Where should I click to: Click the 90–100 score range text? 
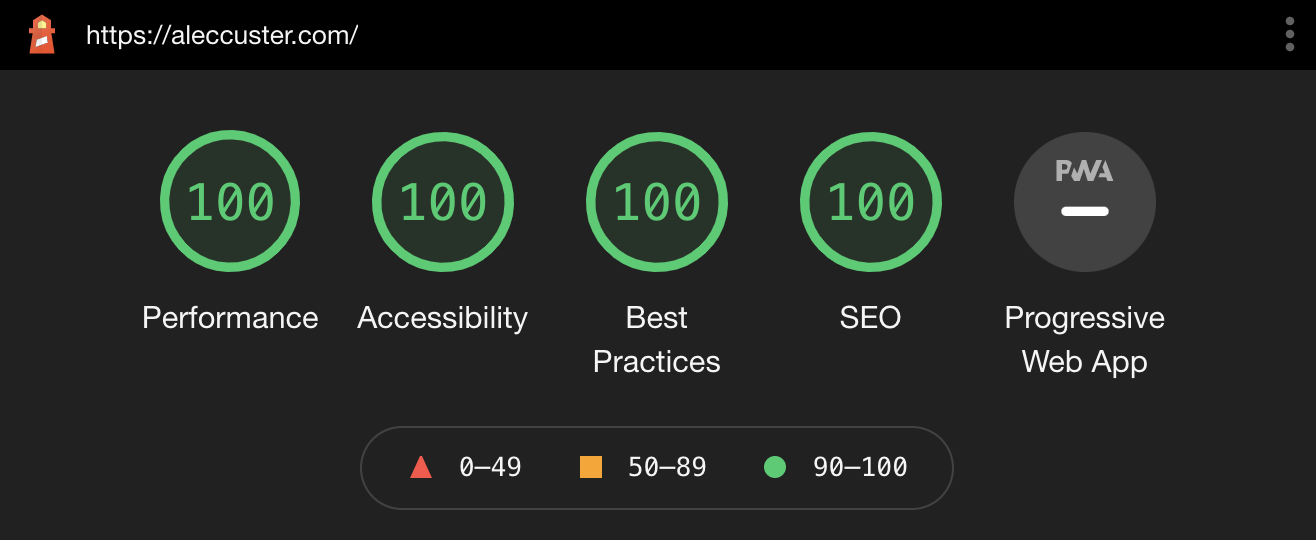coord(860,467)
